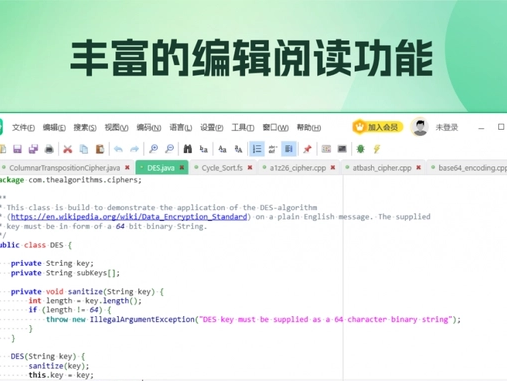507x381 pixels.
Task: Open the 视图(V) menu
Action: pyautogui.click(x=116, y=128)
